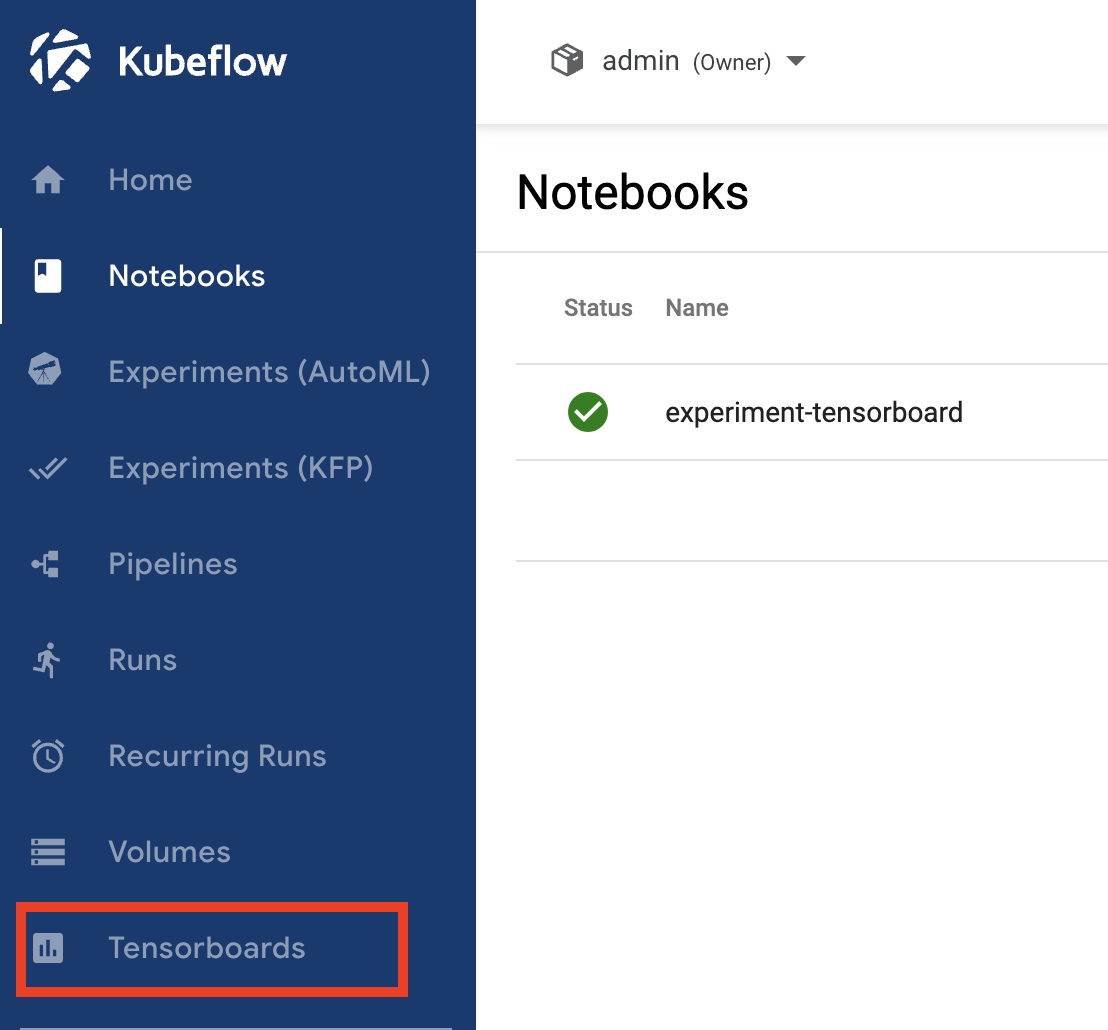Click the Kubeflow title text
This screenshot has width=1108, height=1030.
point(202,61)
